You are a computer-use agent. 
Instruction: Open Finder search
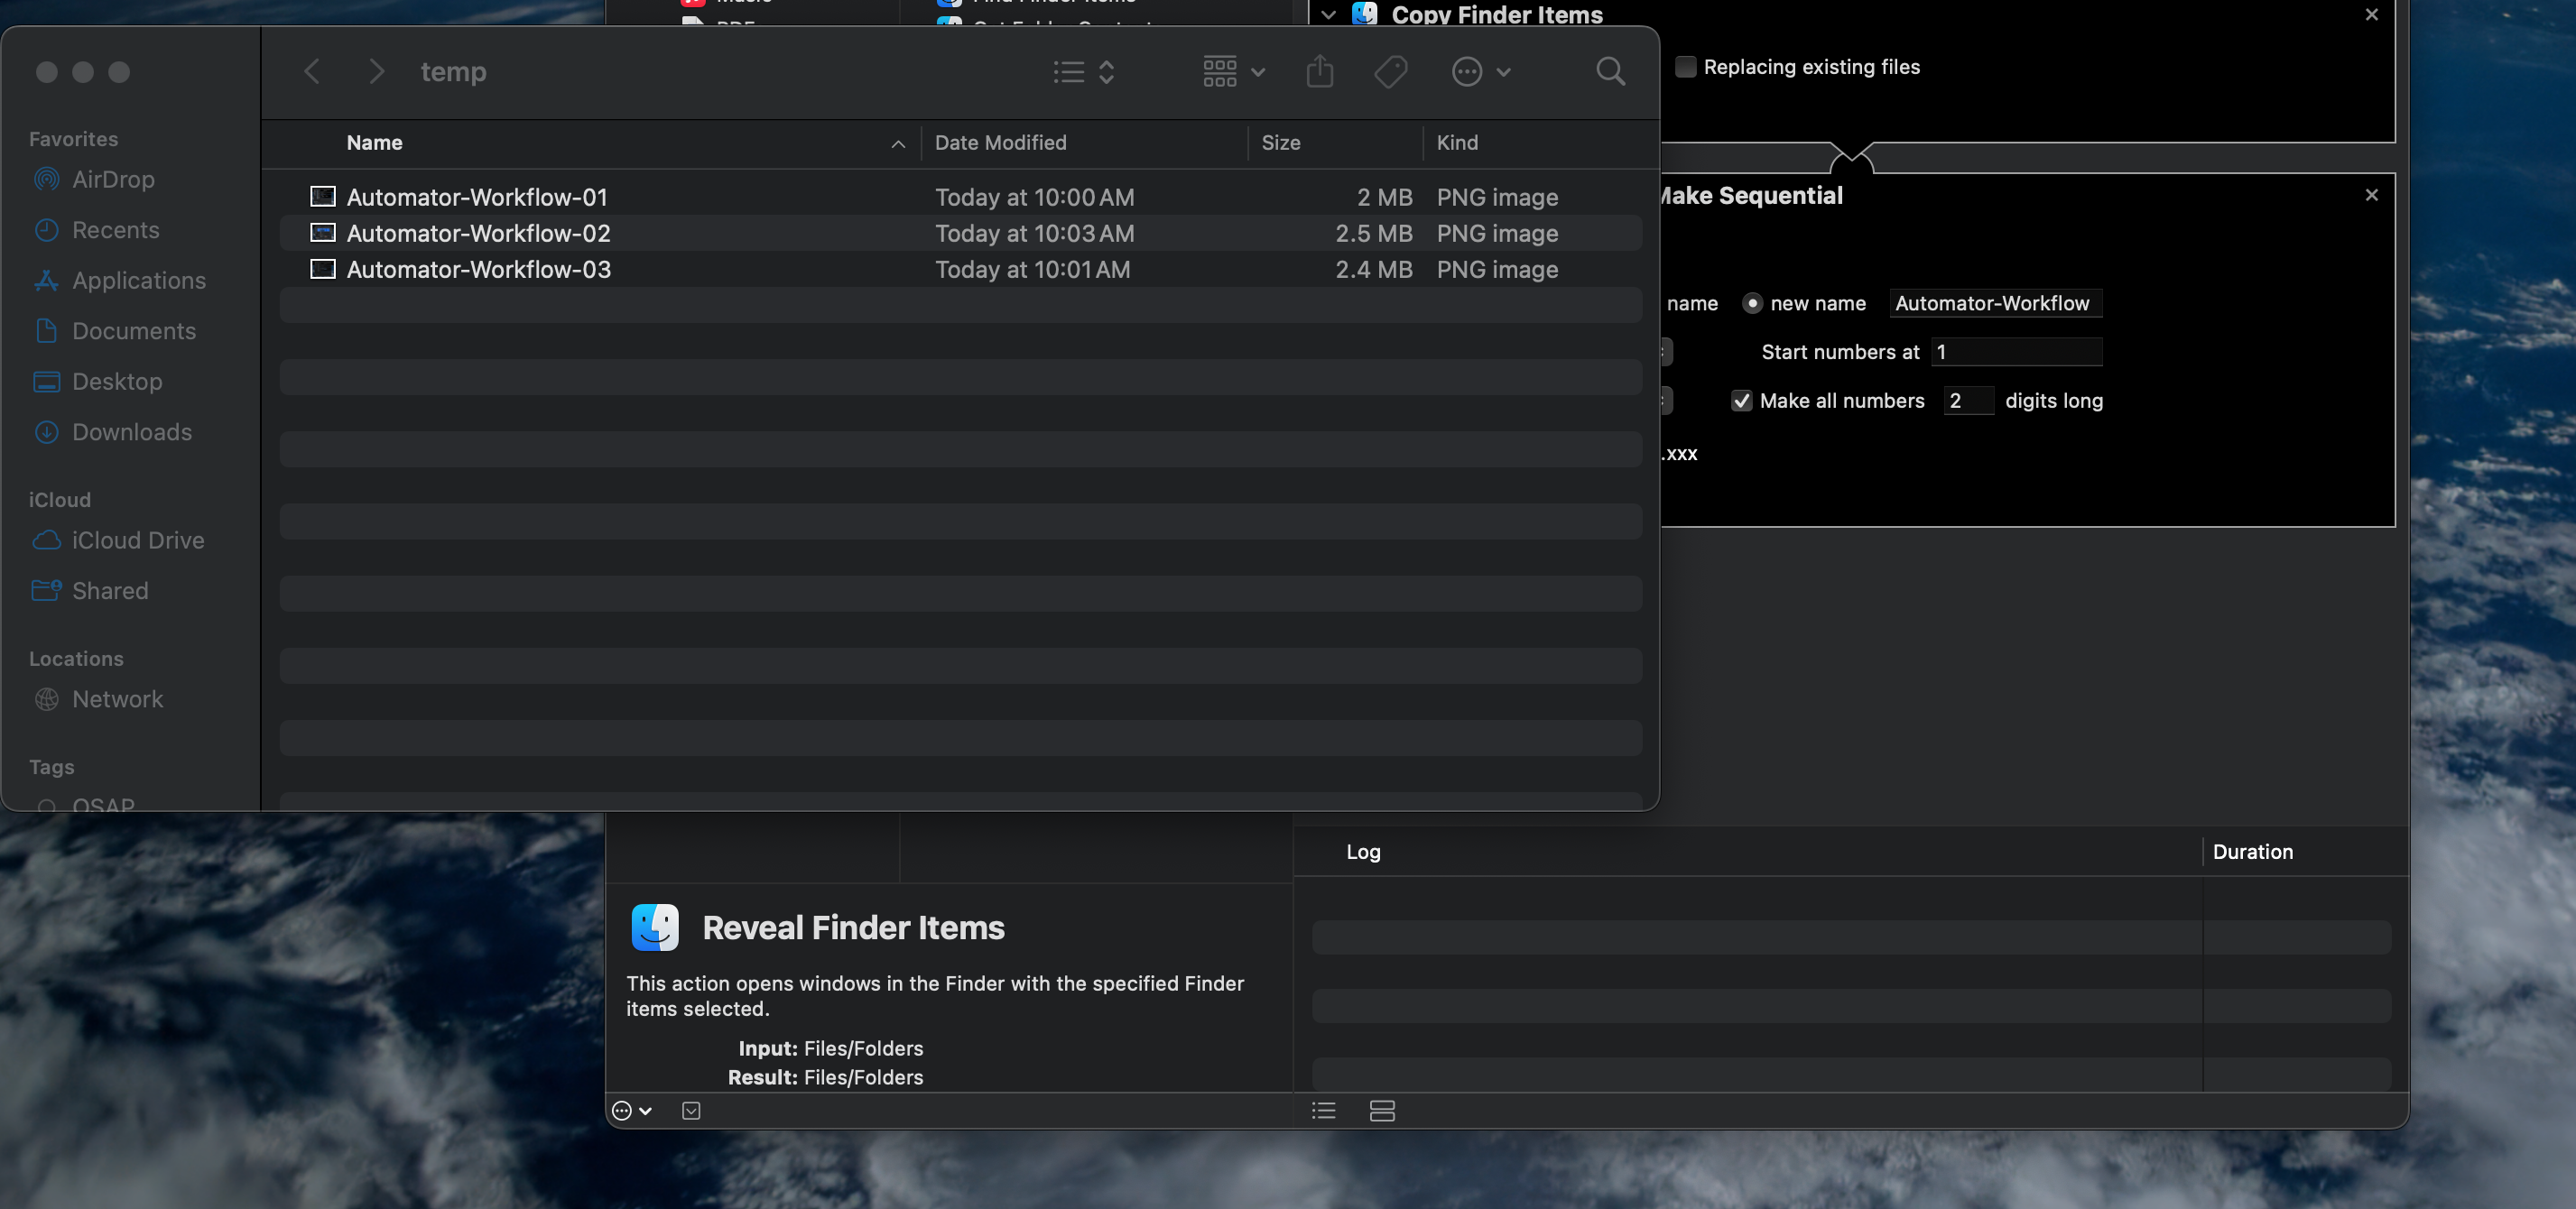pos(1610,71)
